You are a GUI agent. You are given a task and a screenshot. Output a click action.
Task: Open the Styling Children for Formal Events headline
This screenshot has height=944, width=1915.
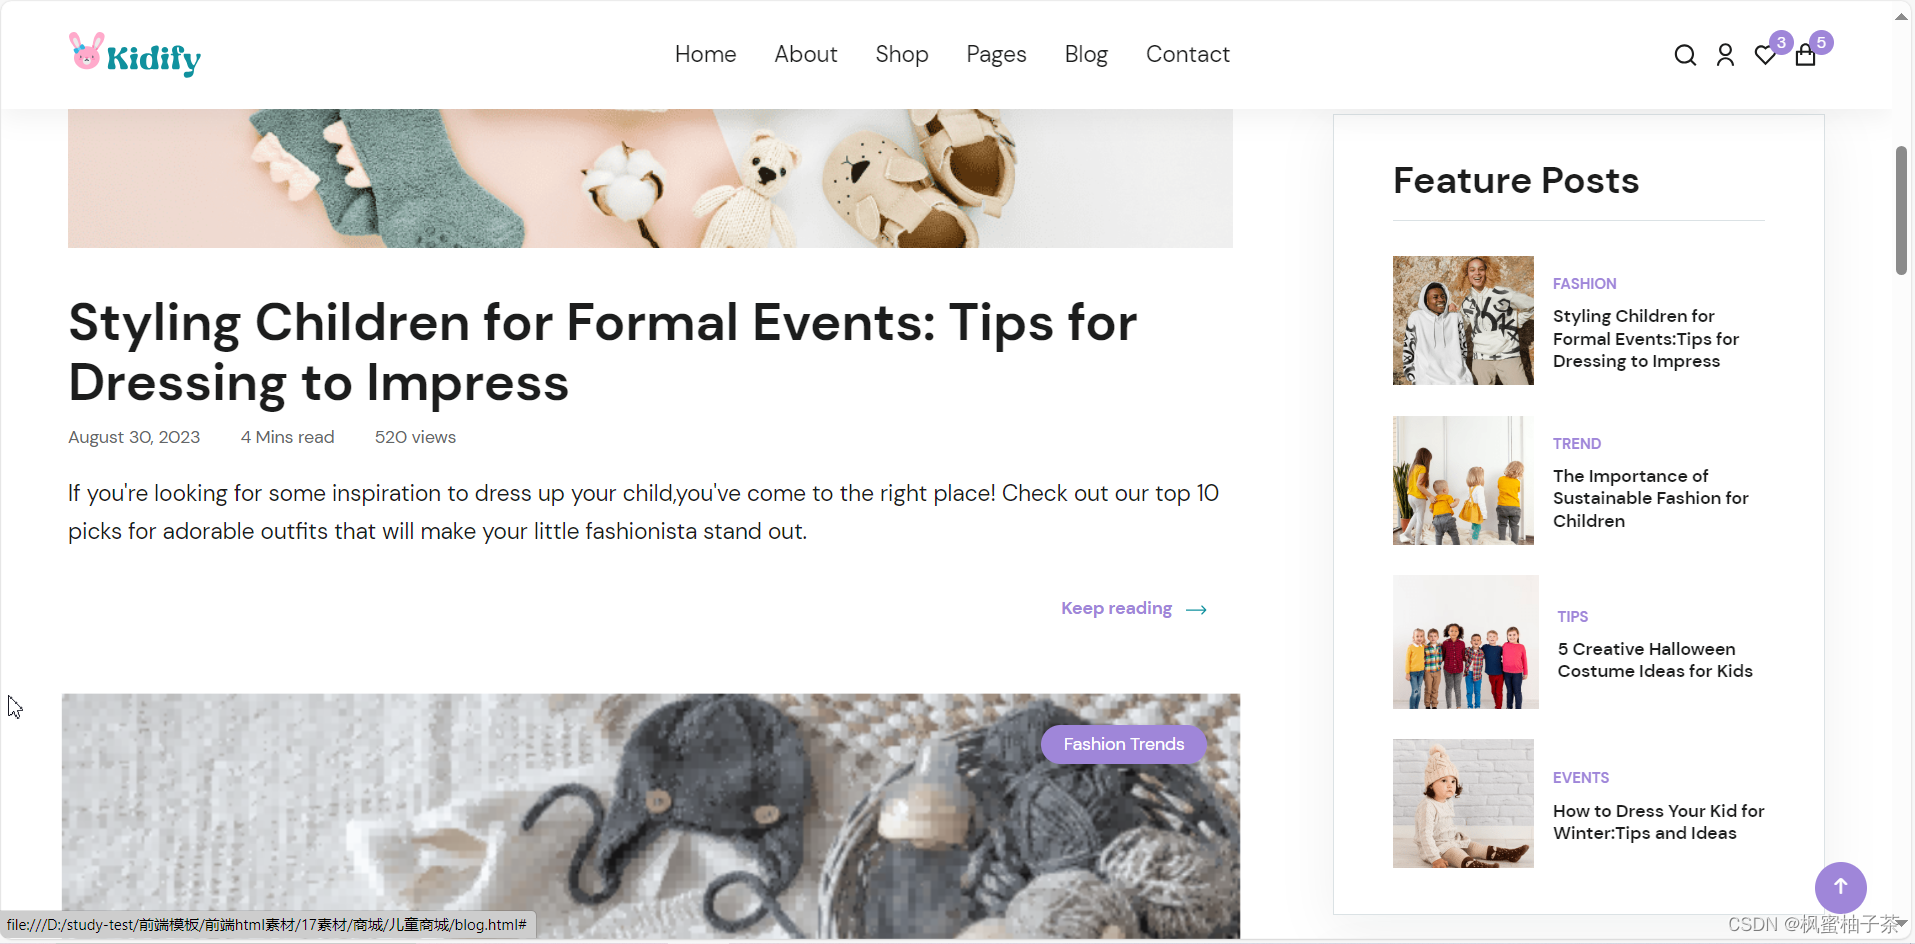click(x=603, y=352)
